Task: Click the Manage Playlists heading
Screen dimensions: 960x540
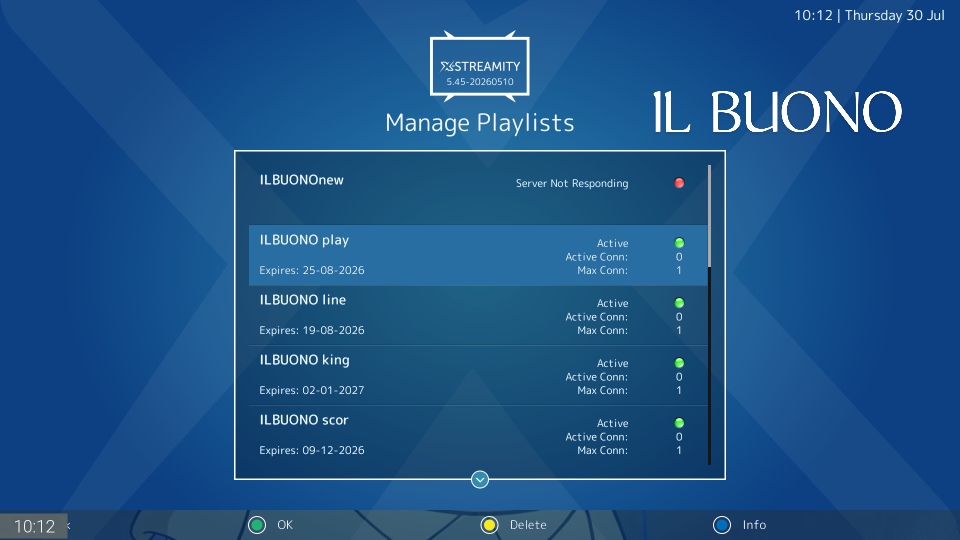Action: (479, 122)
